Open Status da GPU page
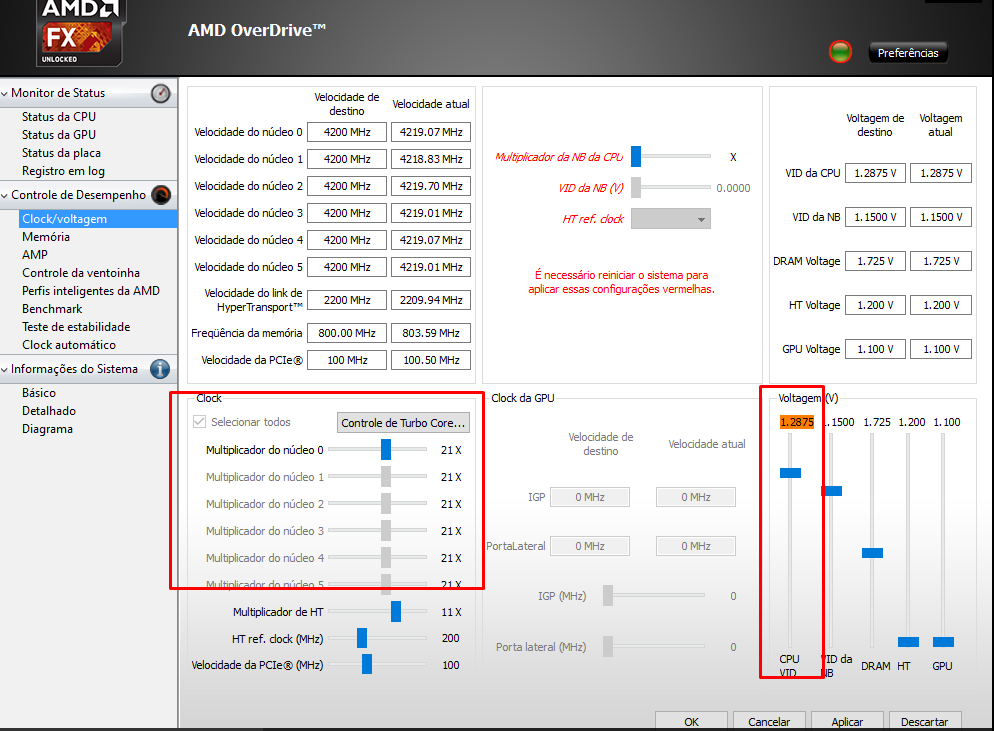The height and width of the screenshot is (731, 994). click(x=59, y=134)
